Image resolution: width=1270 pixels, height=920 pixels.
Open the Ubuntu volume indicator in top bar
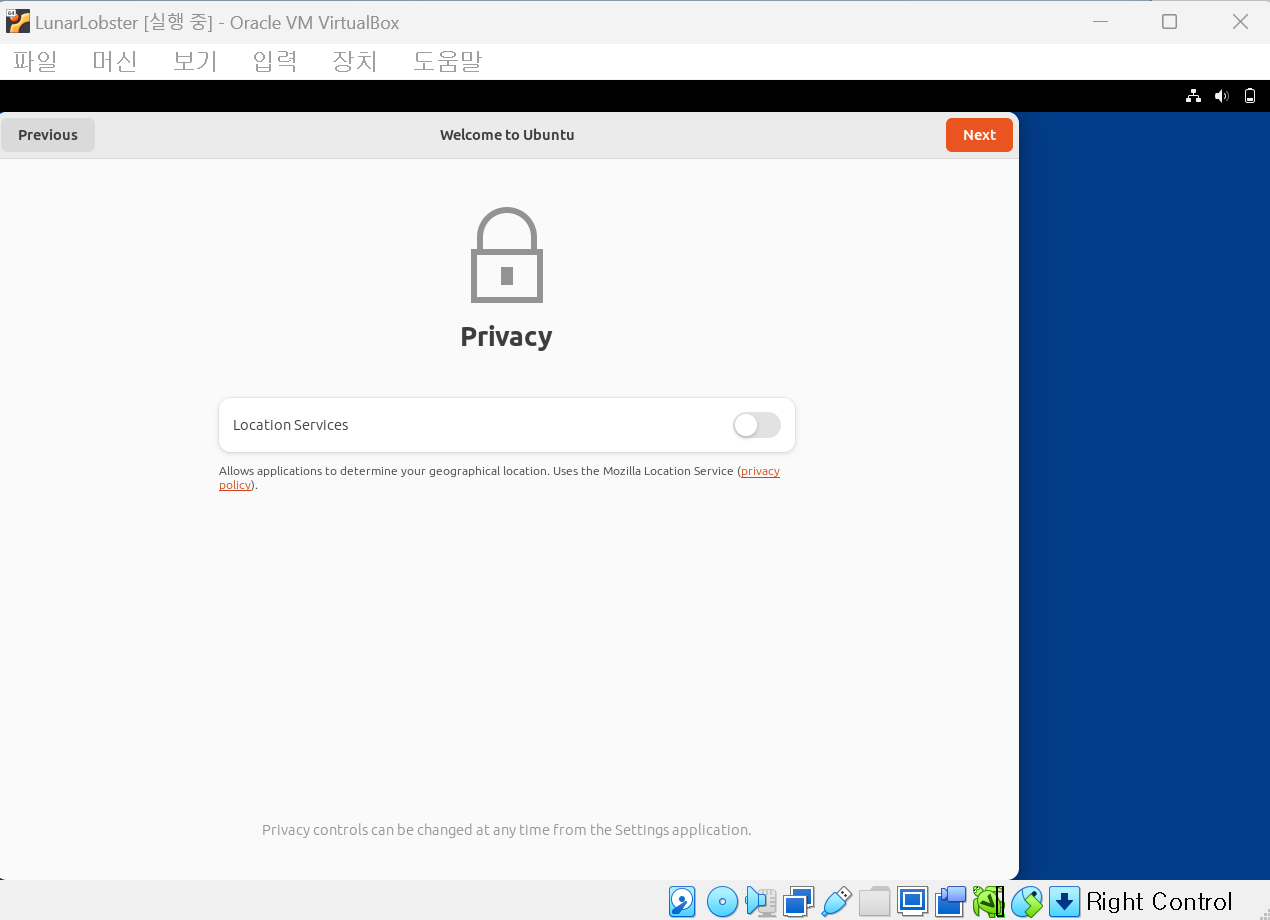pyautogui.click(x=1221, y=96)
